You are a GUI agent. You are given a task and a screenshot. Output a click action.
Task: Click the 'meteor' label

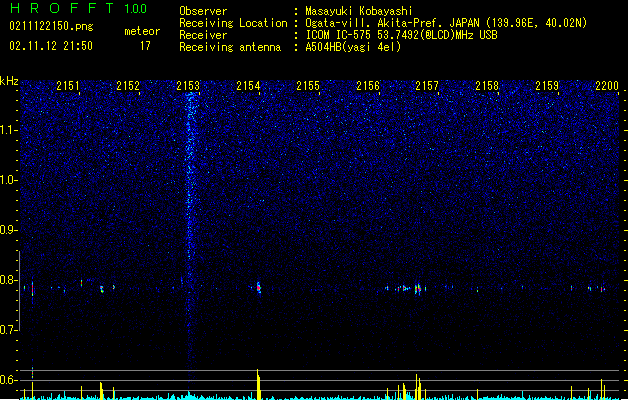pos(142,31)
